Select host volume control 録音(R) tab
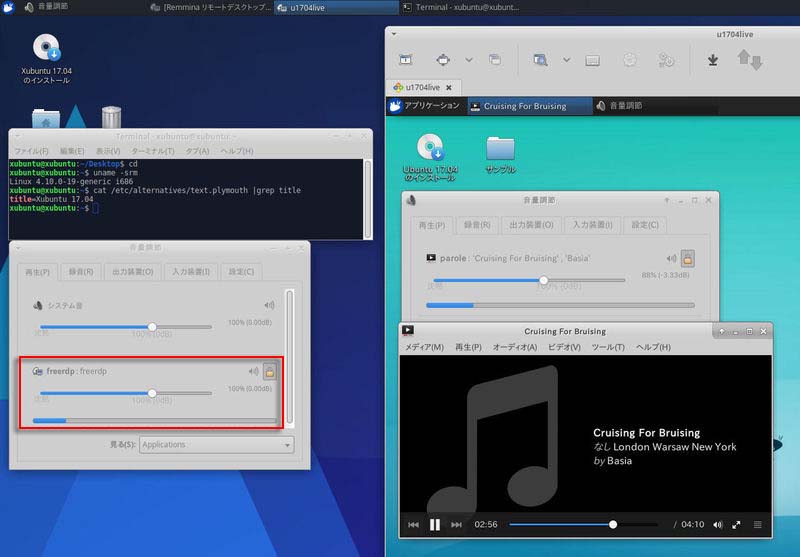The width and height of the screenshot is (800, 557). coord(81,271)
